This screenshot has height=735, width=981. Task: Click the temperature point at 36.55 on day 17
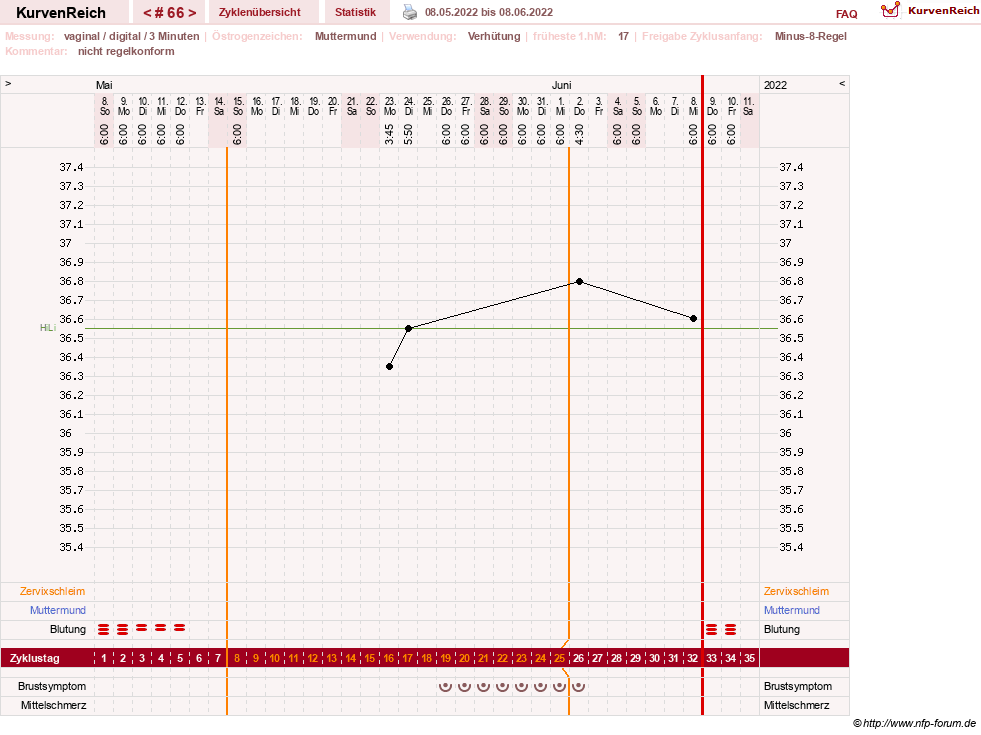coord(409,328)
